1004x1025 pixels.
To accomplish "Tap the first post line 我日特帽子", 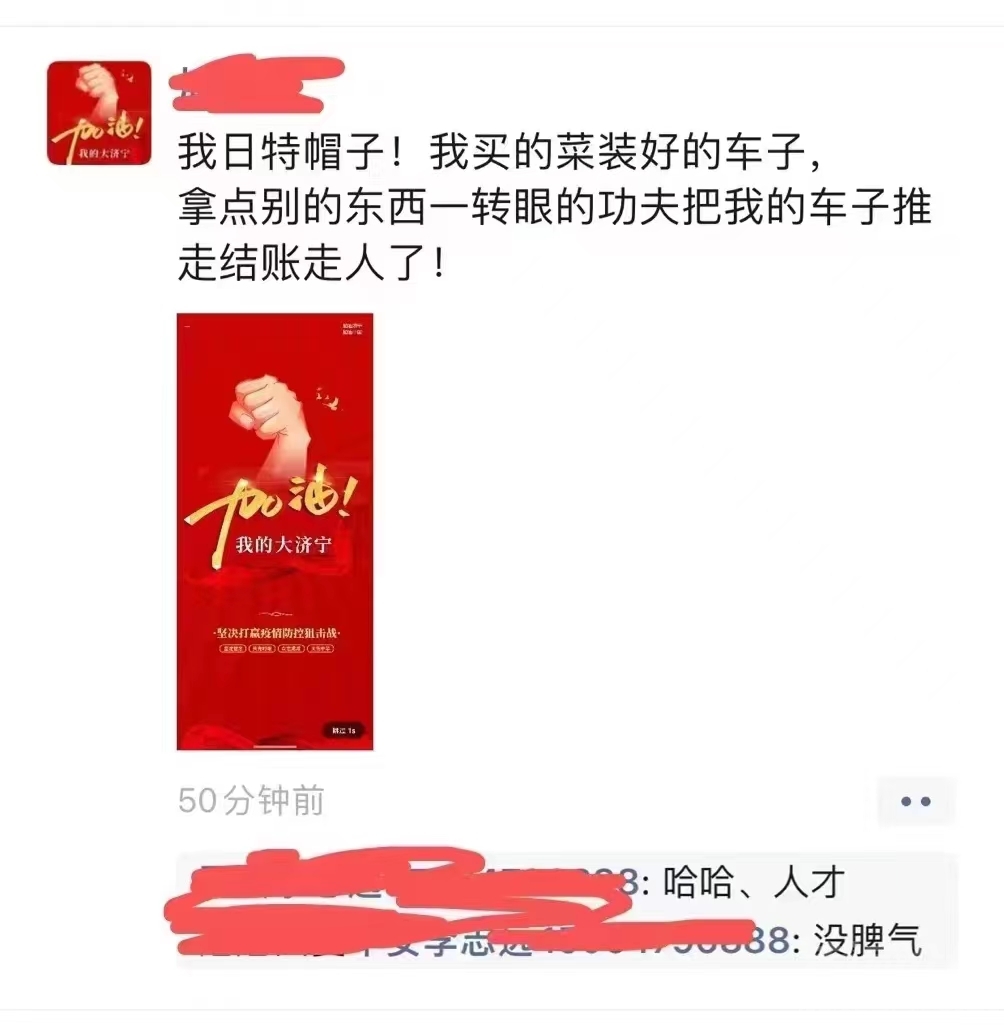I will [x=499, y=152].
